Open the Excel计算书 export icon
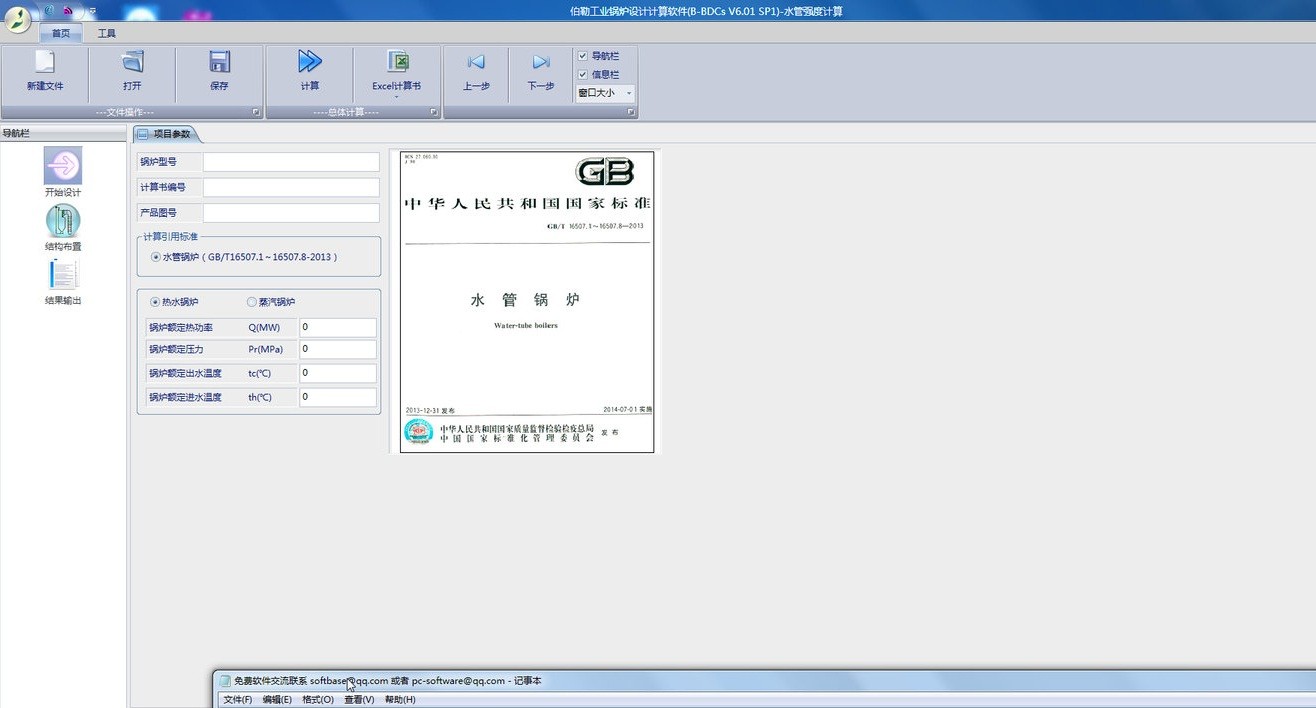The image size is (1316, 708). coord(396,72)
